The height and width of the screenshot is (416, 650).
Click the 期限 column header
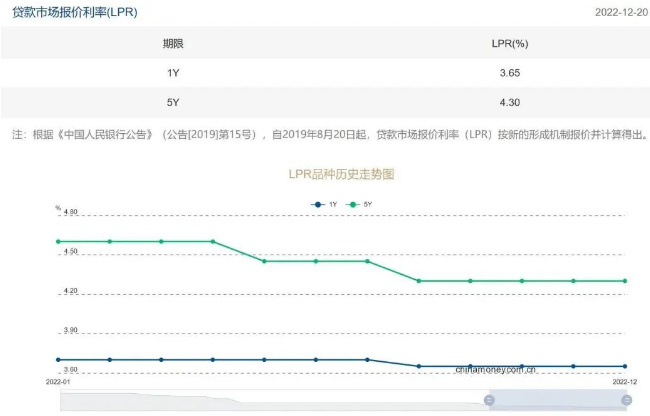coord(173,44)
